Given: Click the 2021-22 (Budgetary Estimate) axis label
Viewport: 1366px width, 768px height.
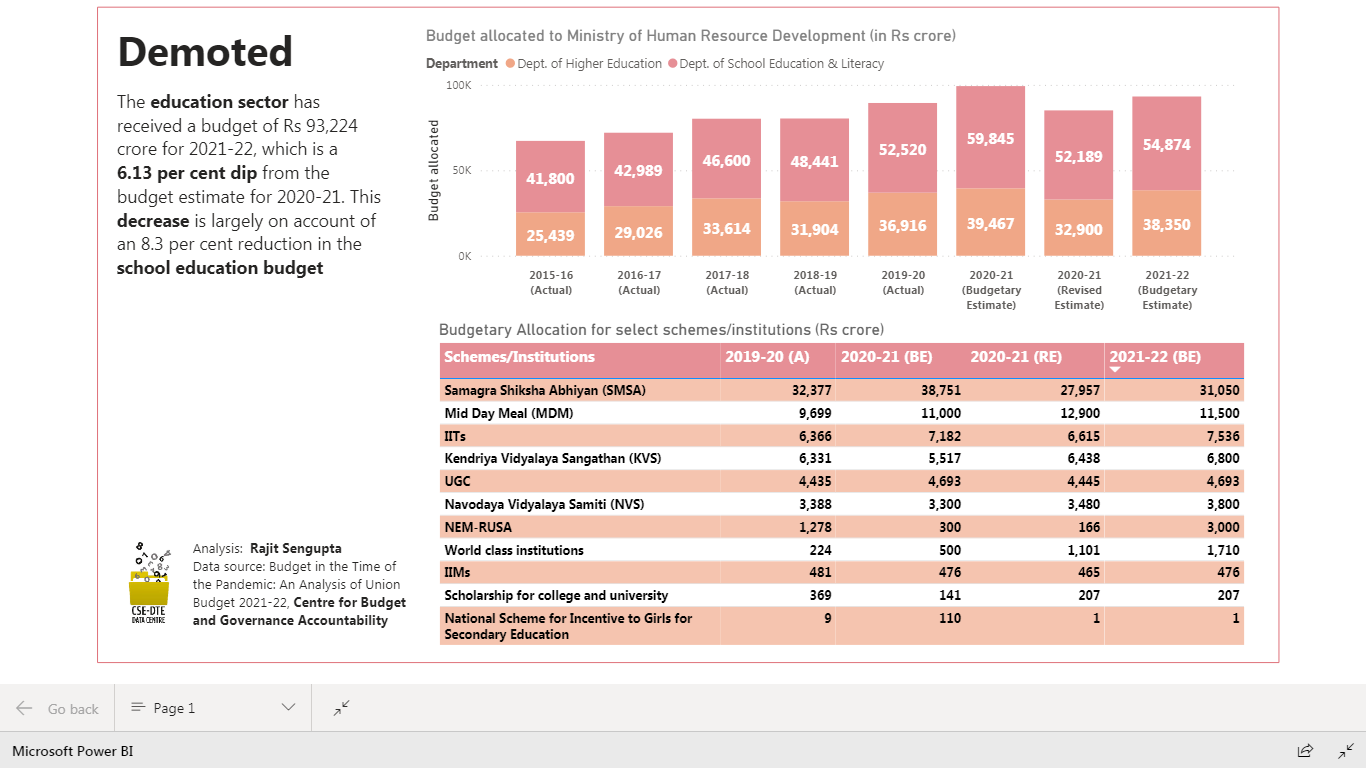Looking at the screenshot, I should click(x=1167, y=290).
